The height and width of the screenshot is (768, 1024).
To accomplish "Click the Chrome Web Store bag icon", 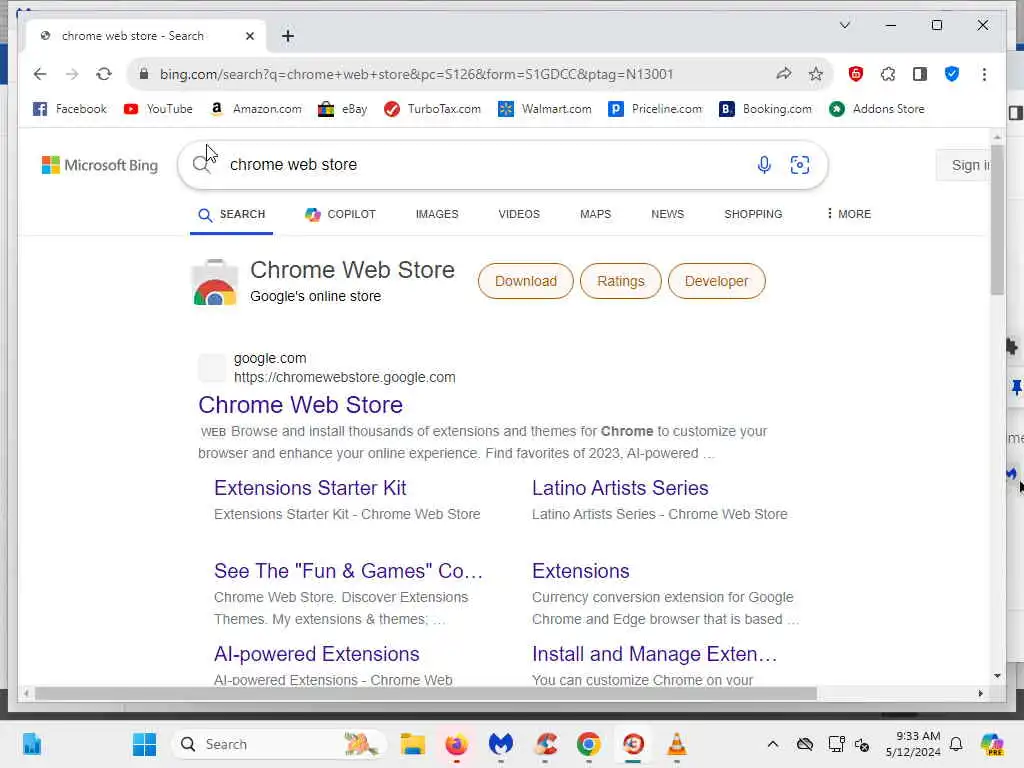I will tap(215, 282).
